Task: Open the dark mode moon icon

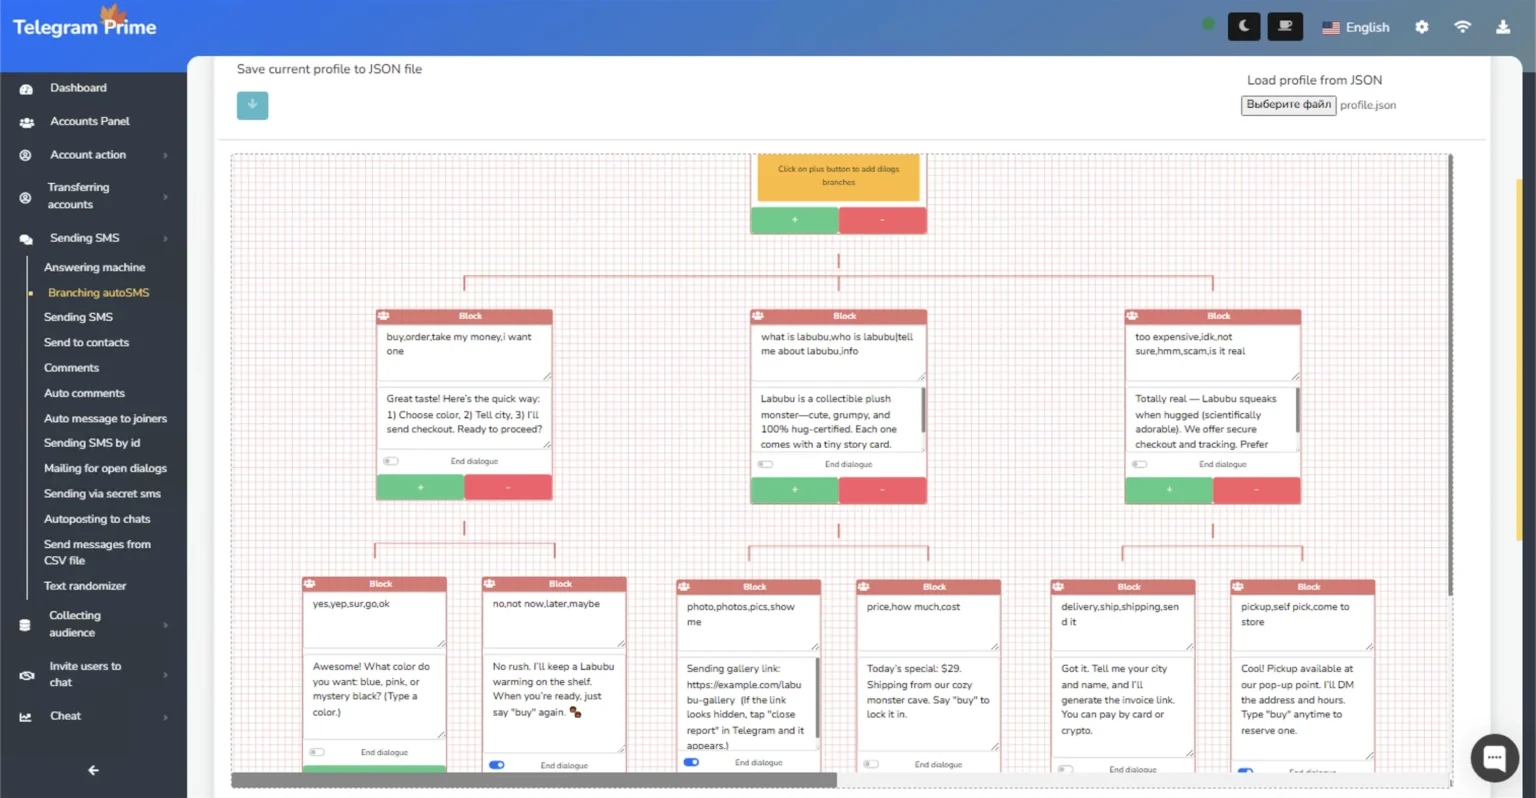Action: 1243,26
